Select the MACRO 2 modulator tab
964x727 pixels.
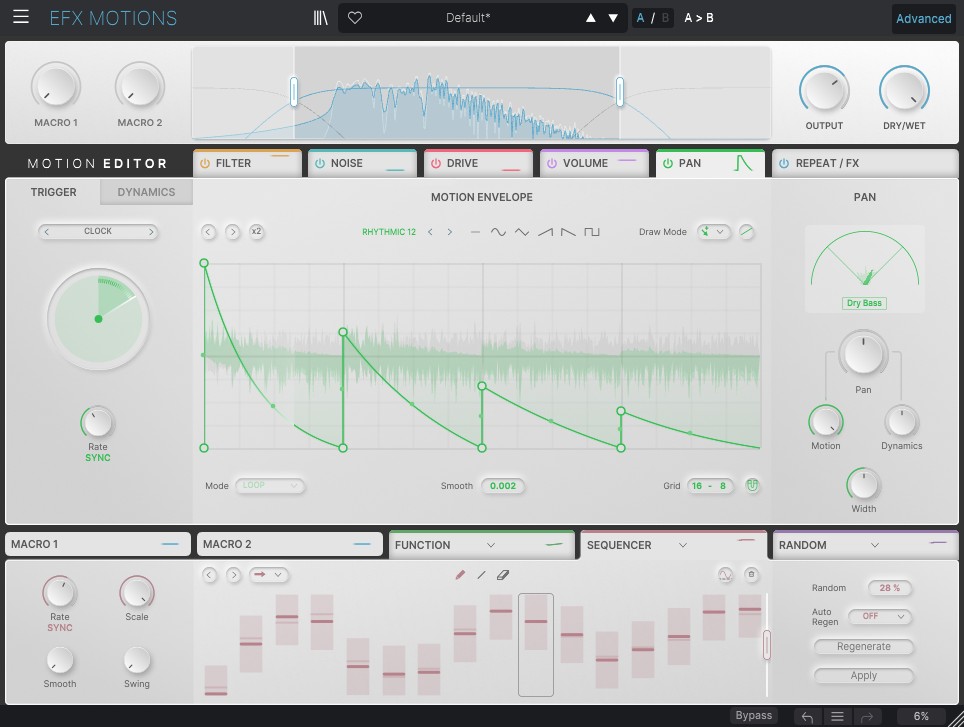tap(290, 544)
